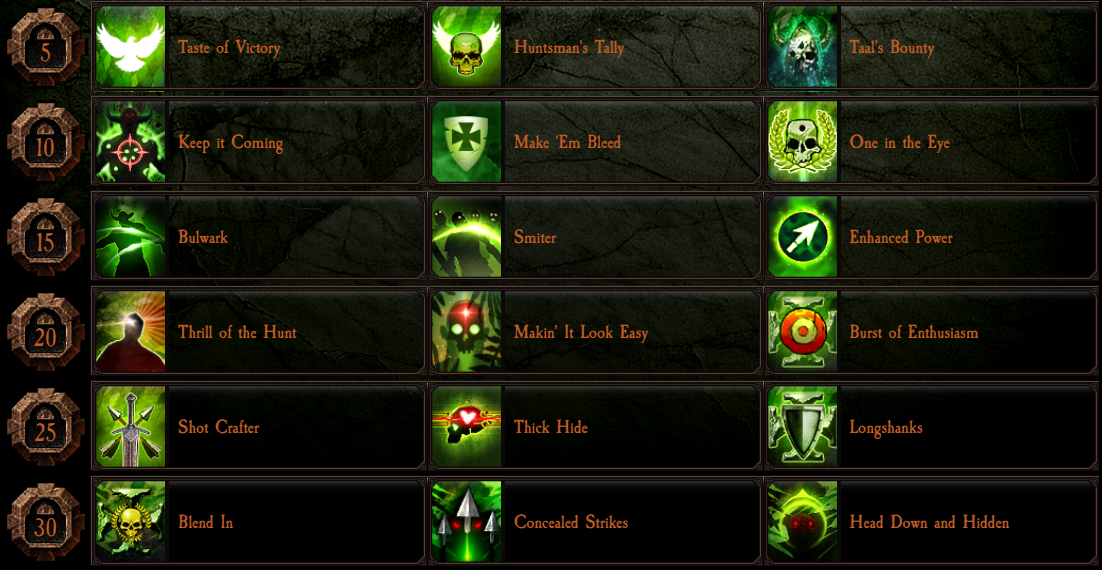Click the cross shield Make 'Em Bleed icon
The image size is (1102, 570).
467,142
